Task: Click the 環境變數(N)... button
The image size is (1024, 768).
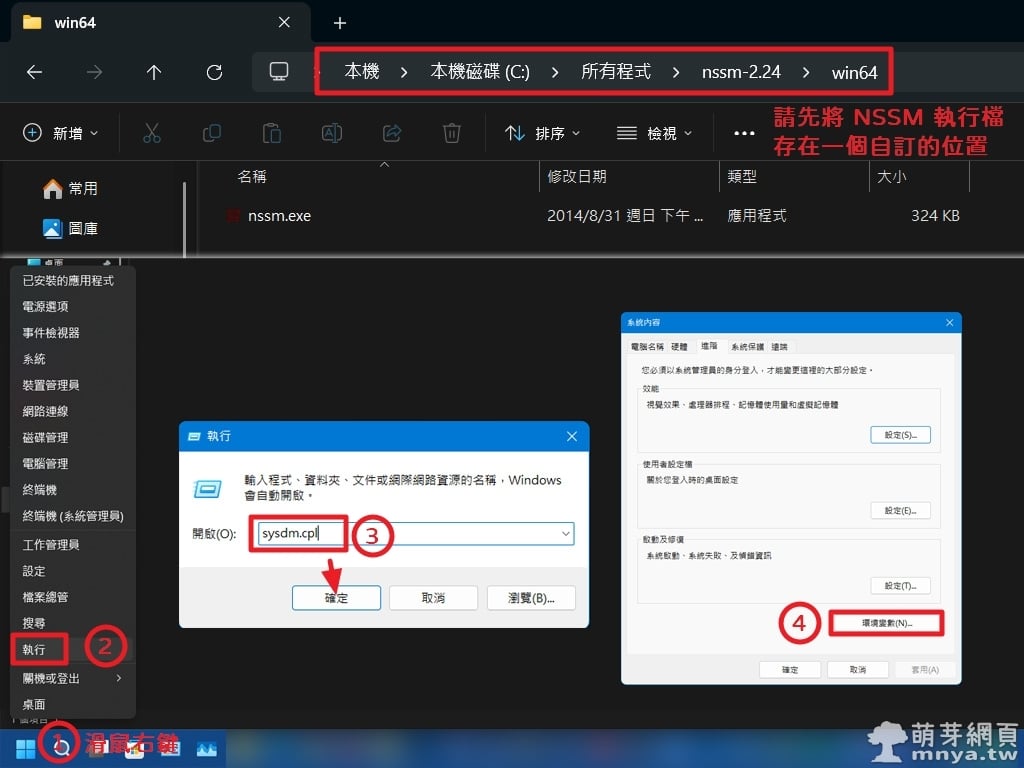Action: click(887, 623)
